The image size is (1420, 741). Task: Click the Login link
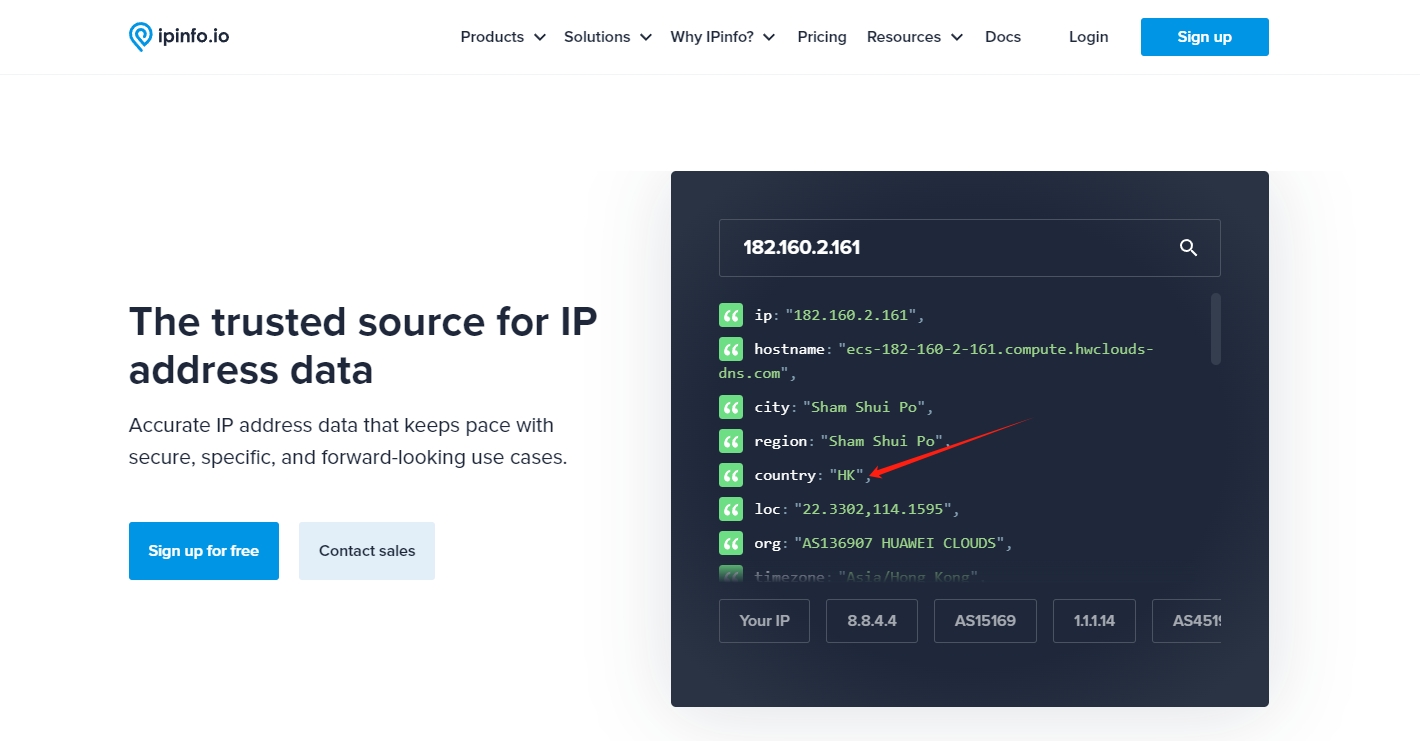point(1088,37)
